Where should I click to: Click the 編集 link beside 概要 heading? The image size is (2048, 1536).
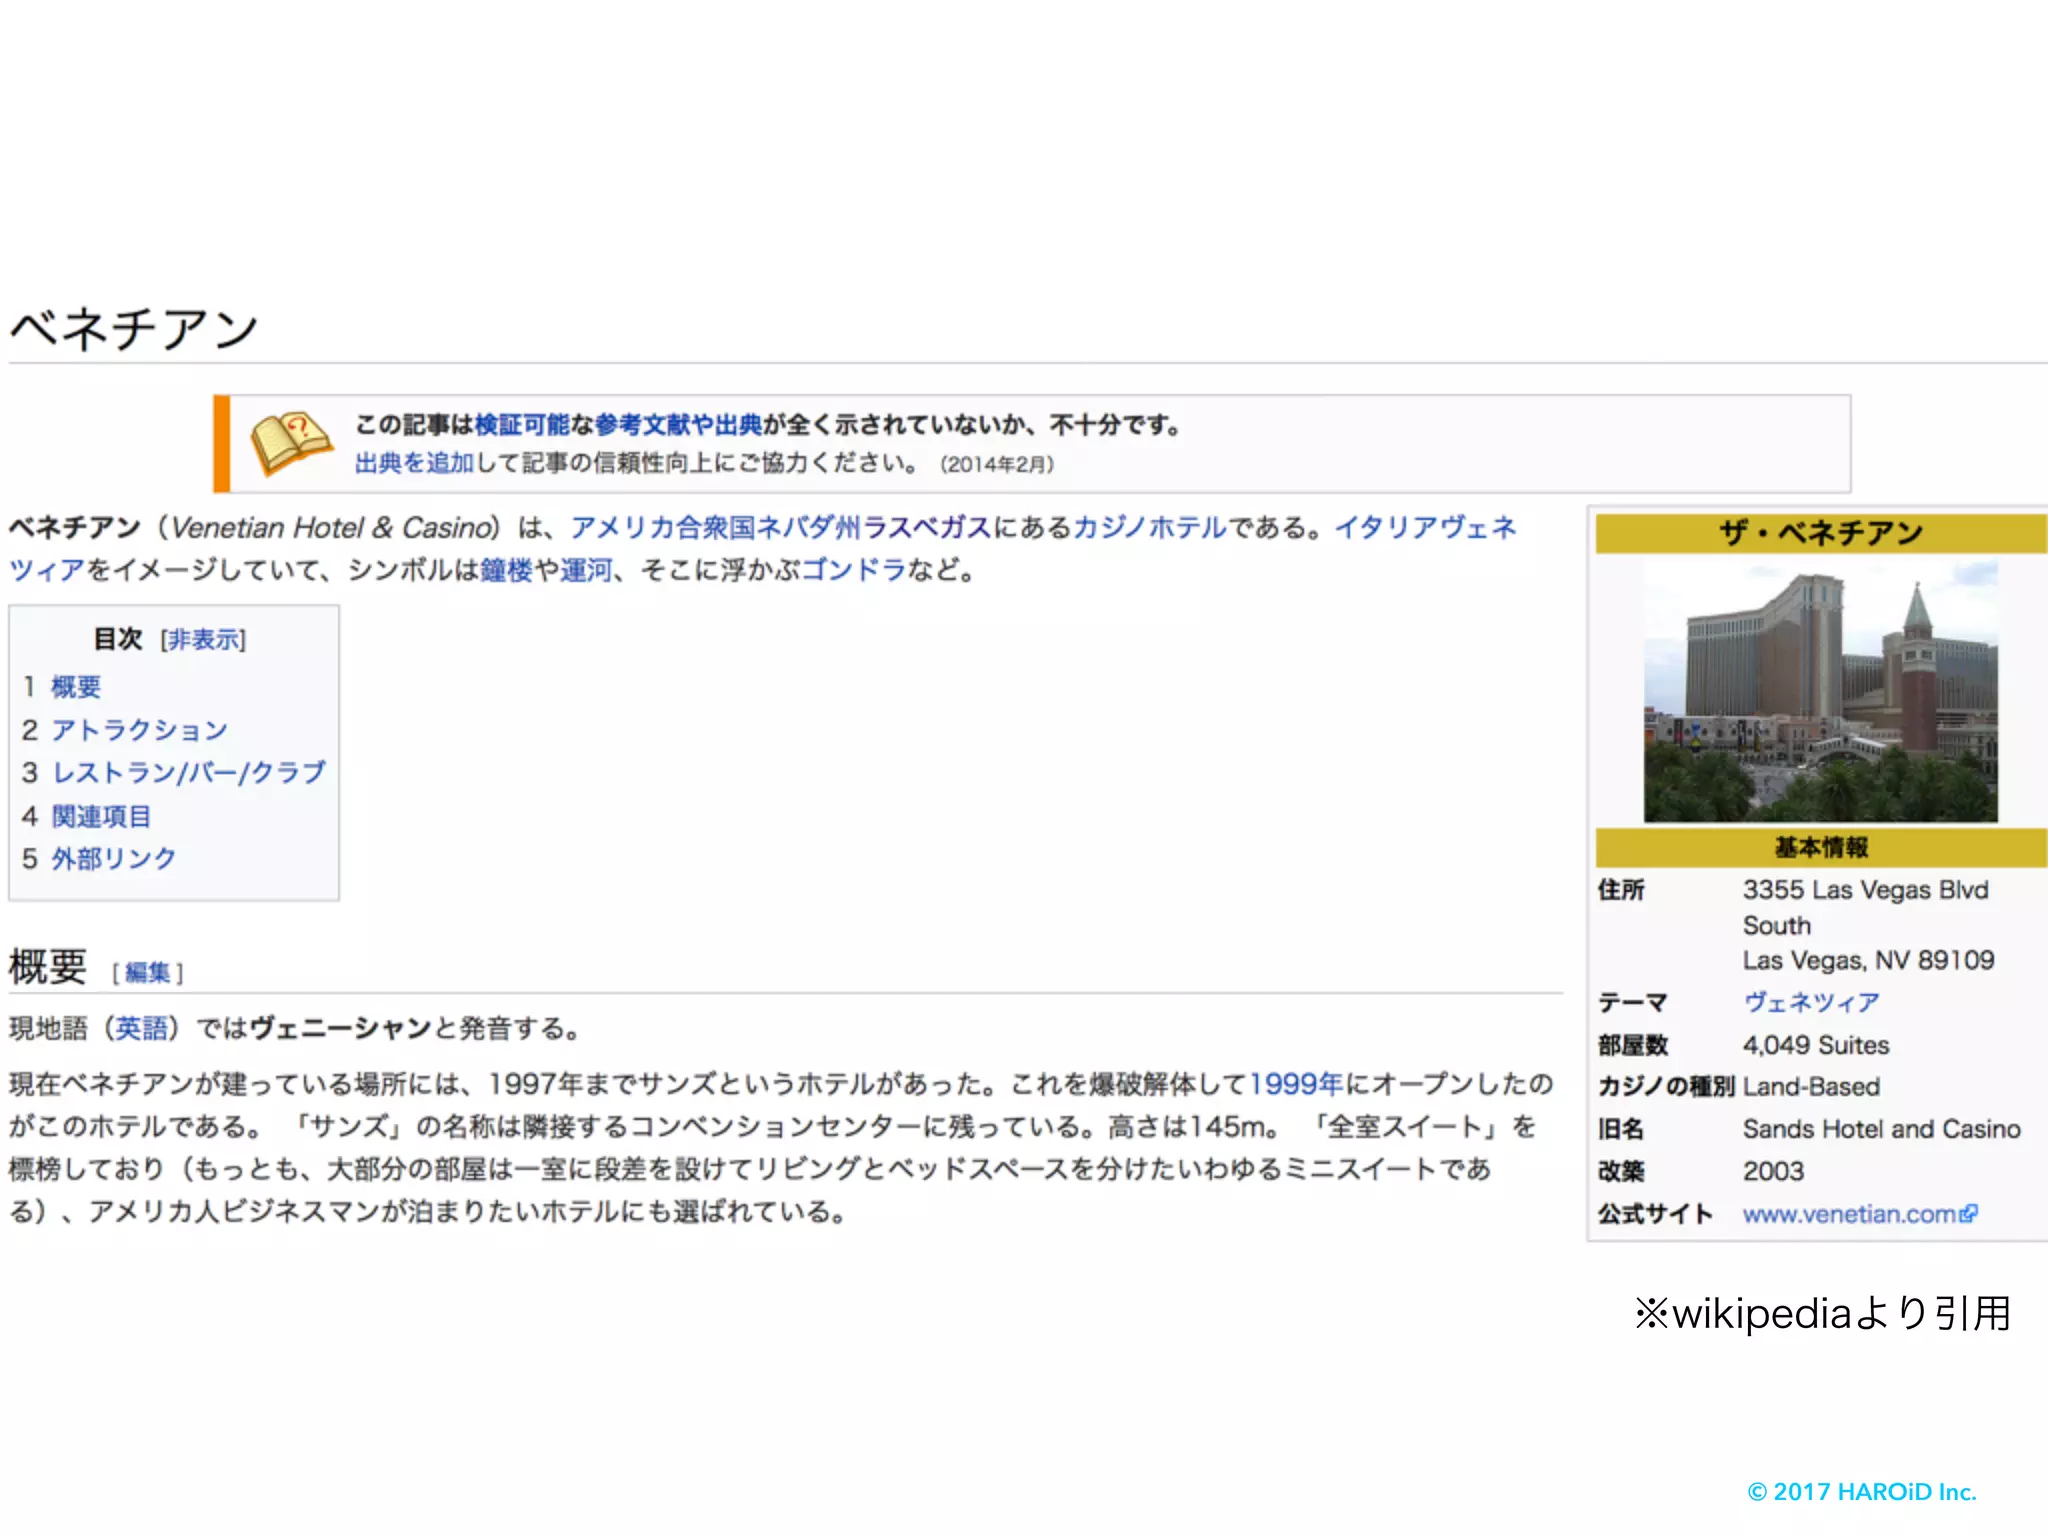coord(148,972)
